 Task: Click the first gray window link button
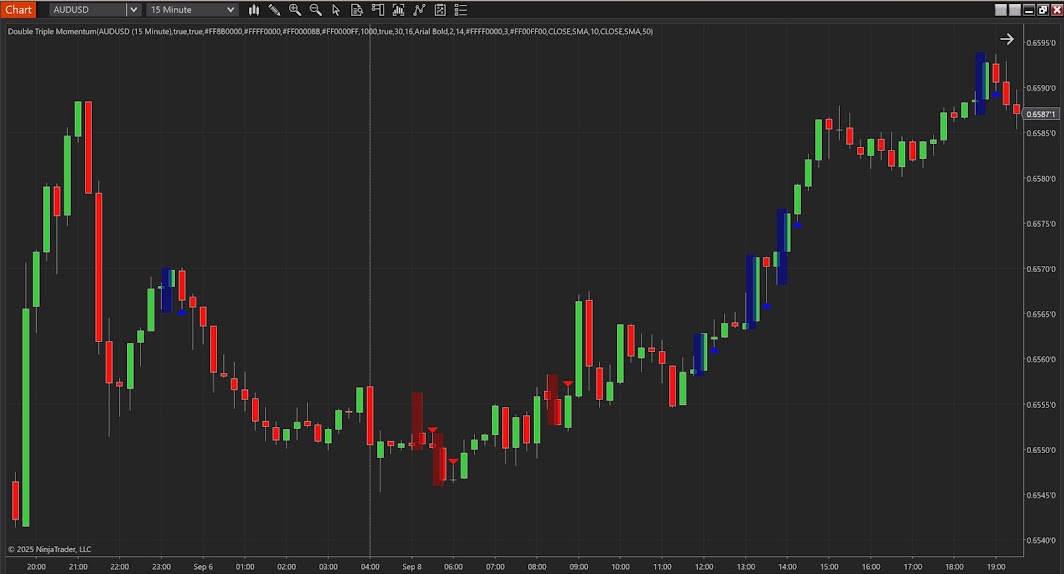tap(1001, 10)
